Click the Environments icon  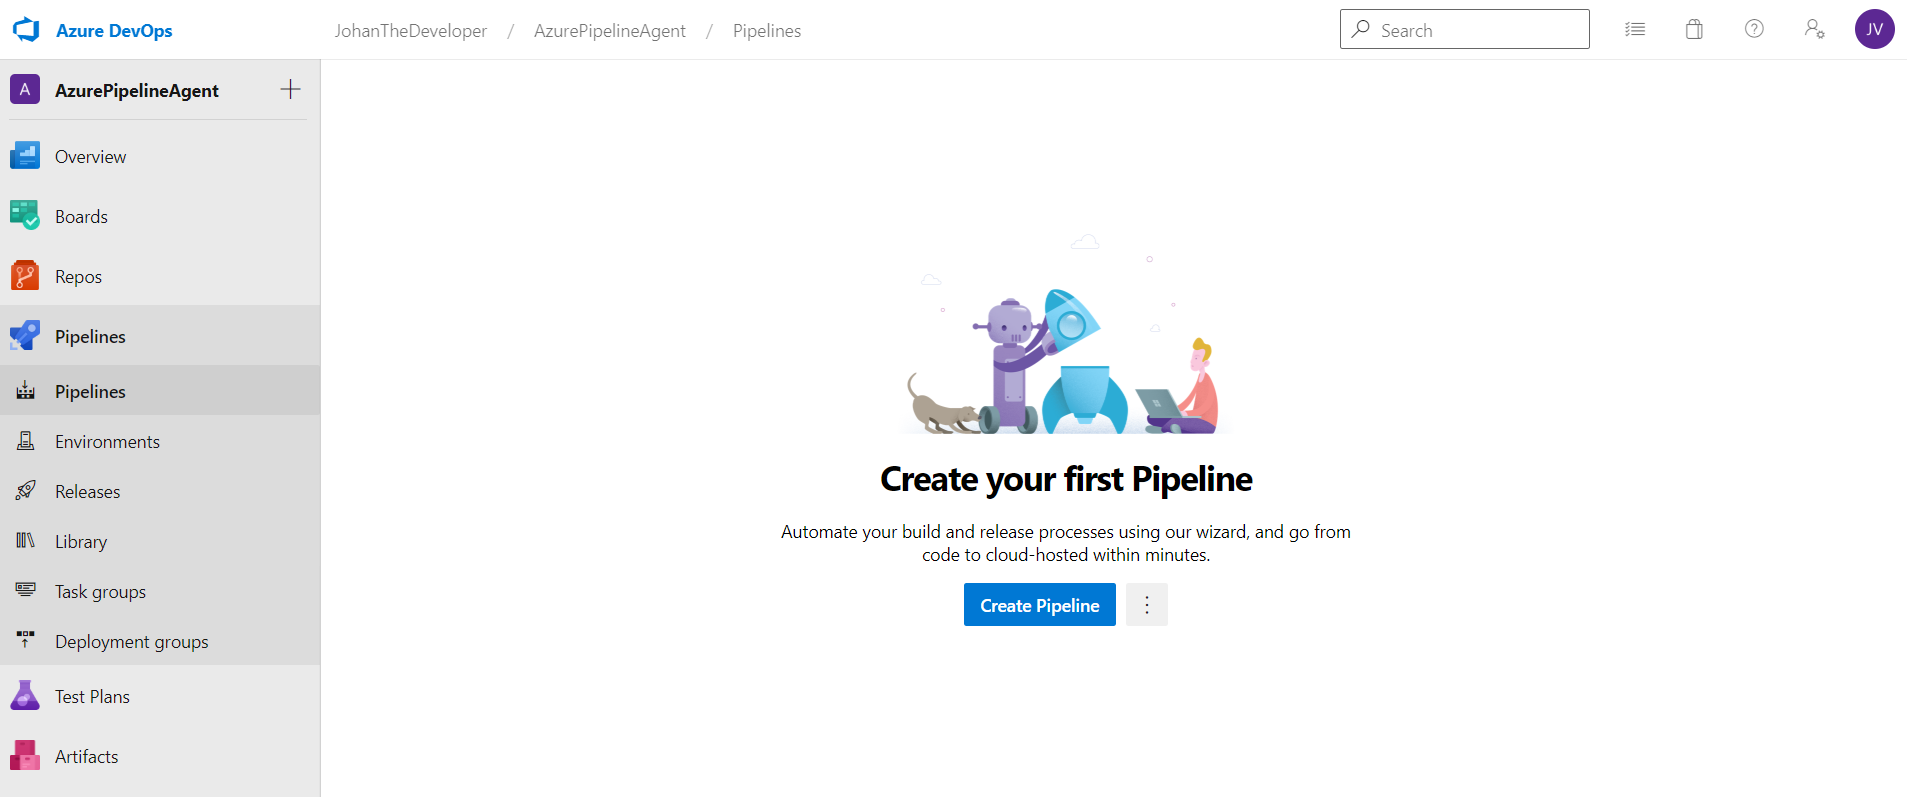pos(26,441)
